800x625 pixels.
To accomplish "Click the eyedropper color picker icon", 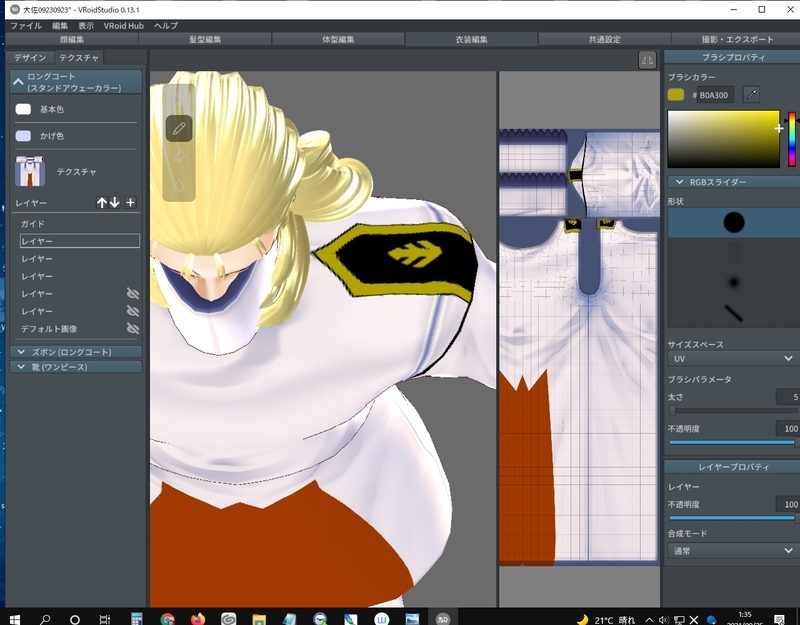I will coord(751,94).
